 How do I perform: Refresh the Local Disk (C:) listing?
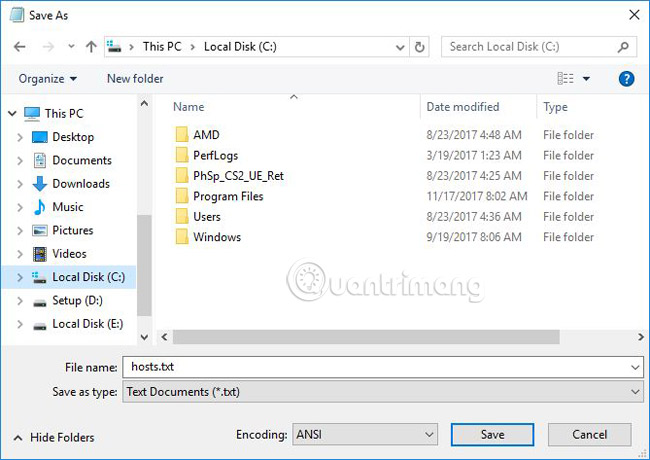click(420, 47)
